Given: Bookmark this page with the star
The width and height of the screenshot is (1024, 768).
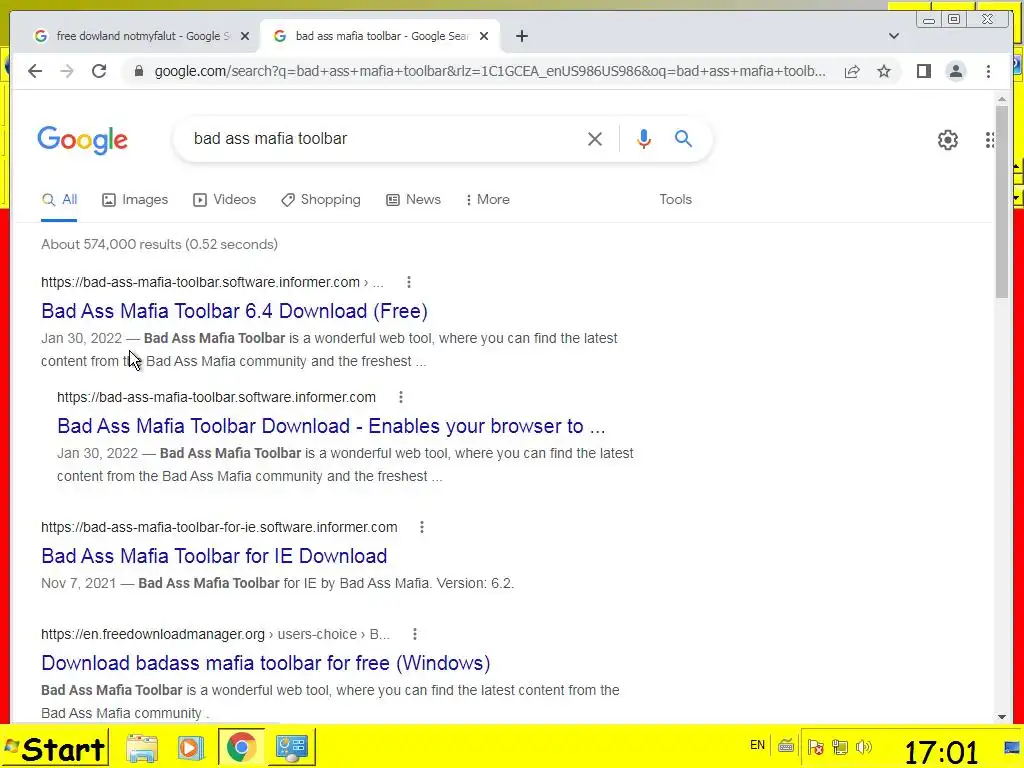Looking at the screenshot, I should click(x=884, y=71).
